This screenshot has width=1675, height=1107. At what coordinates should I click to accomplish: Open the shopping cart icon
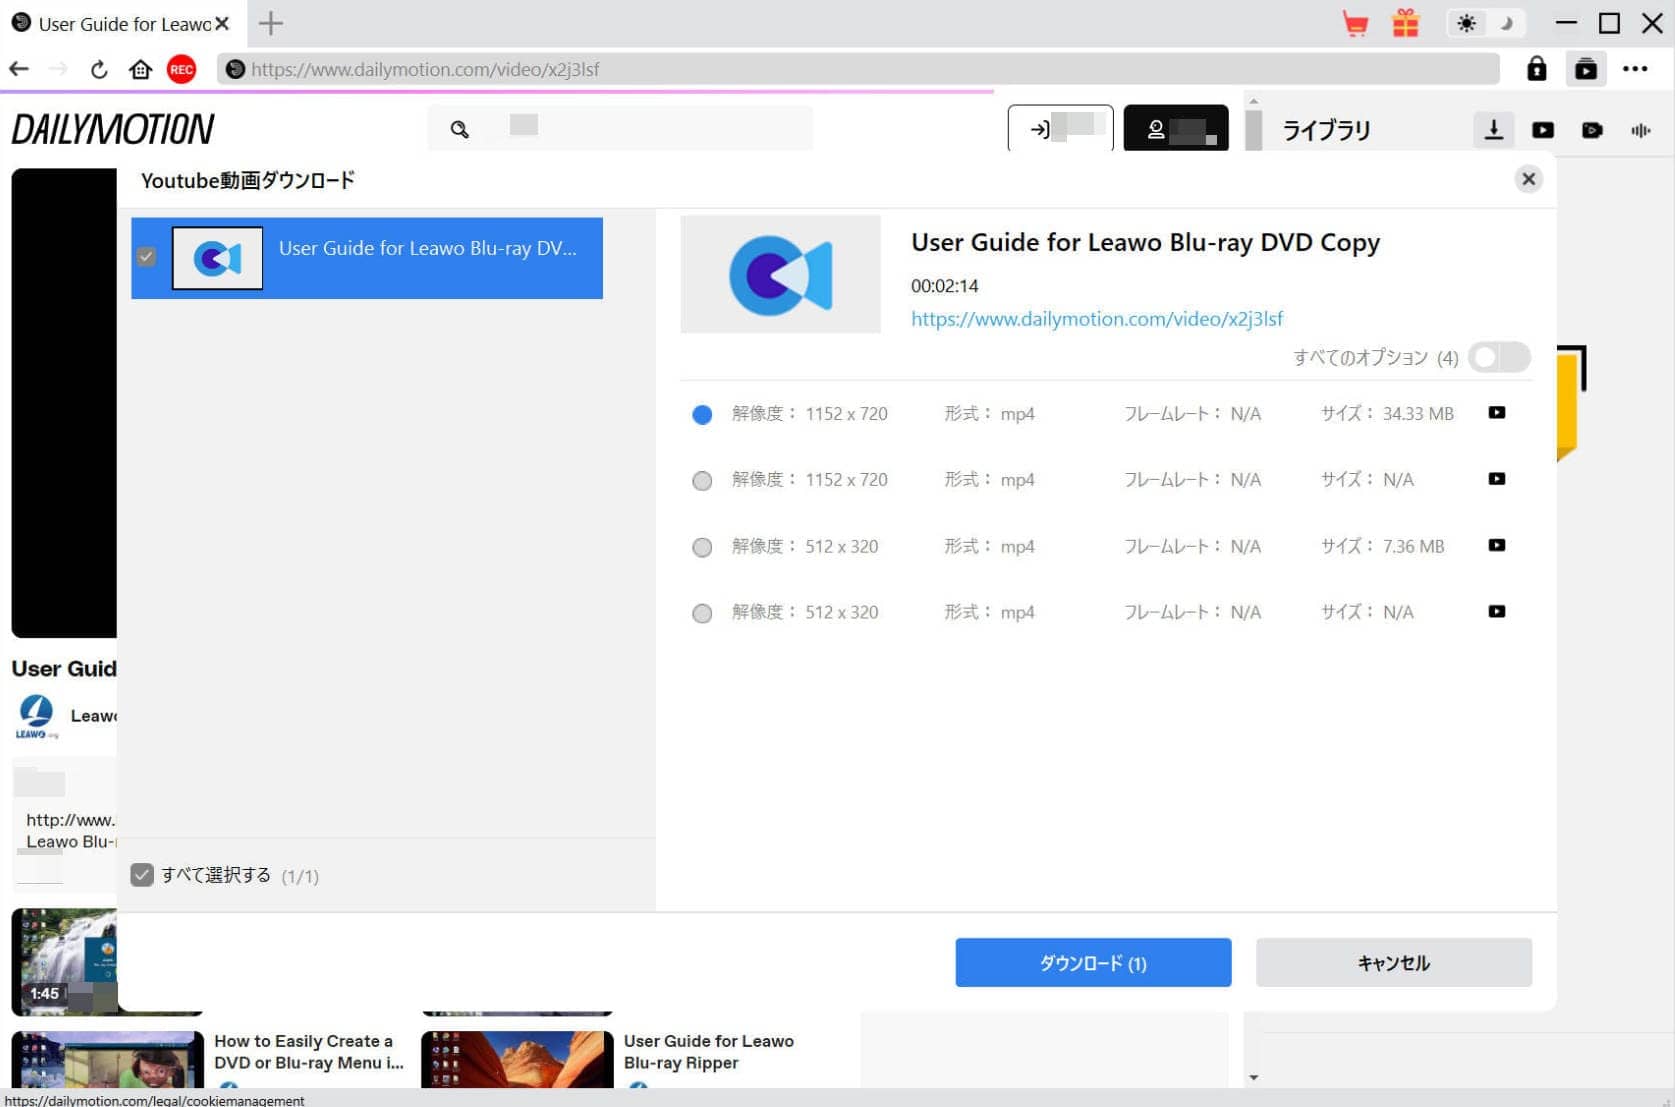(x=1355, y=23)
